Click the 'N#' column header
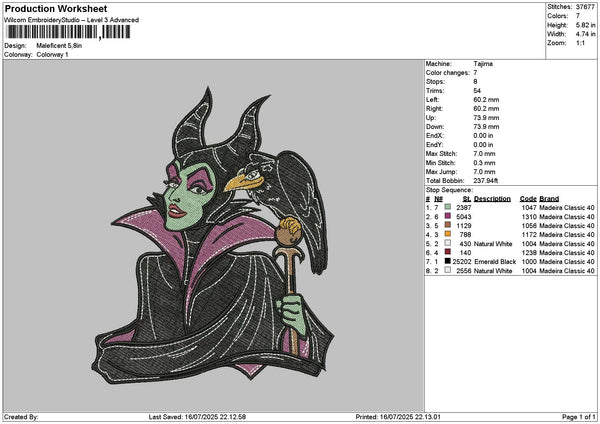Image resolution: width=600 pixels, height=424 pixels. click(439, 199)
